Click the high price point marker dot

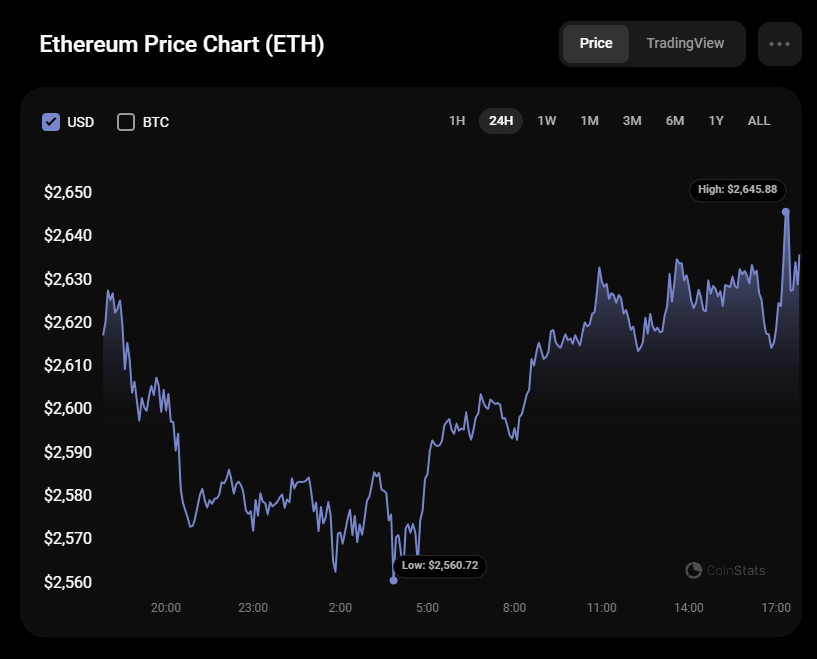coord(786,211)
